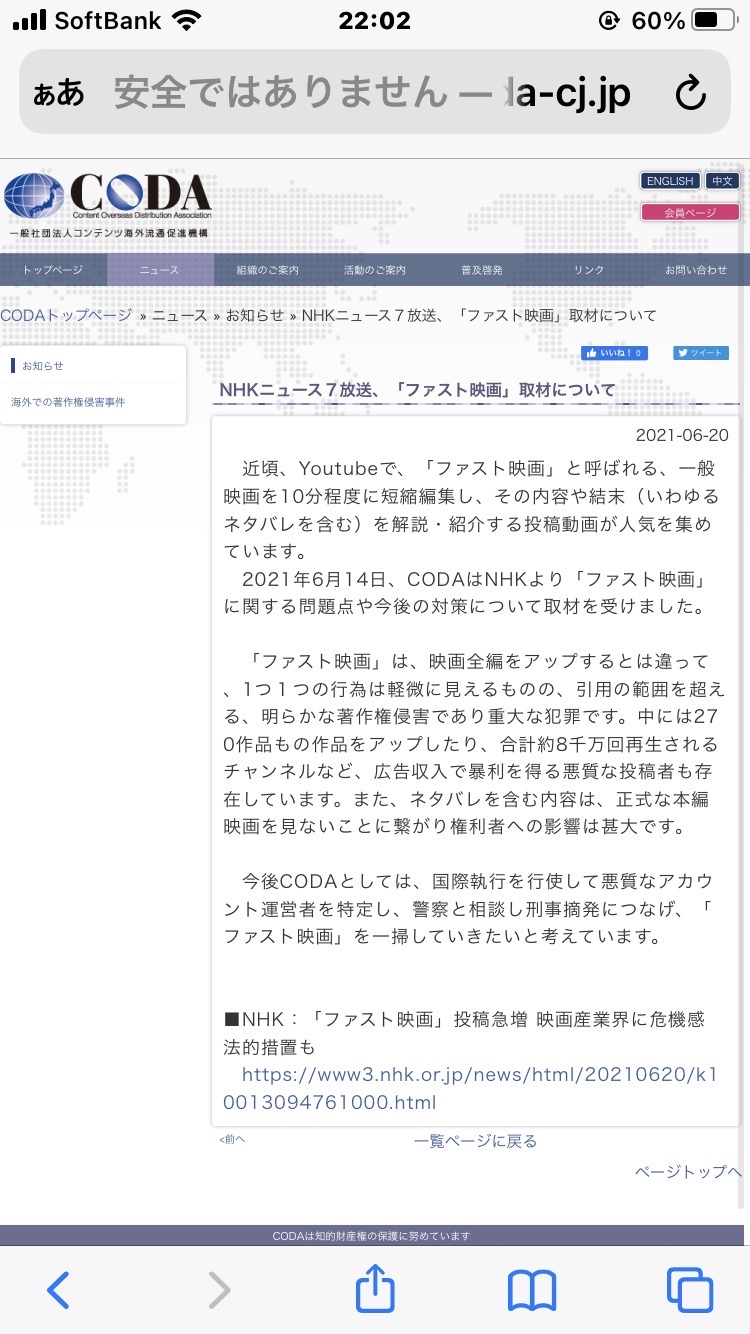This screenshot has height=1334, width=750.
Task: Click the お知らせ breadcrumb link
Action: tap(255, 315)
